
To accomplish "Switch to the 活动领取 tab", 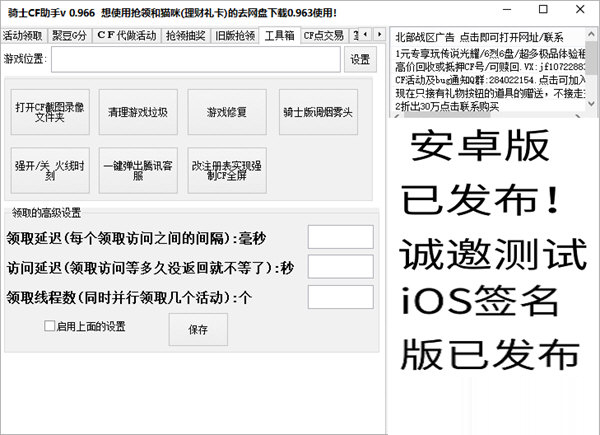I will point(23,36).
